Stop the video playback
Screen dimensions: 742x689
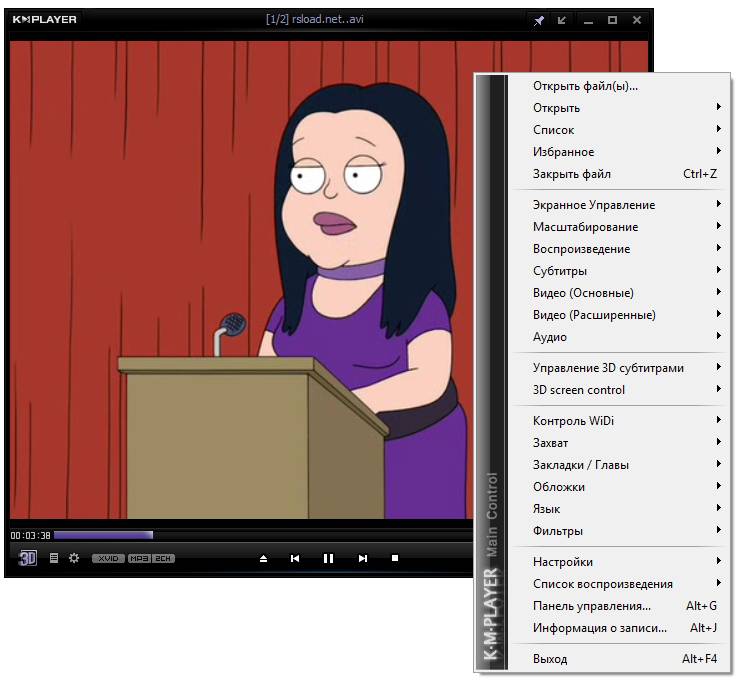click(x=395, y=558)
